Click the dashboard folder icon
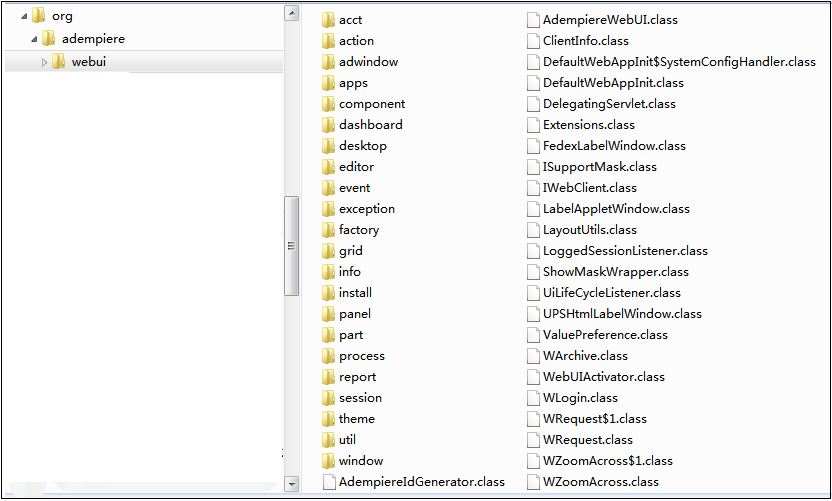Viewport: 832px width, 501px height. [328, 125]
